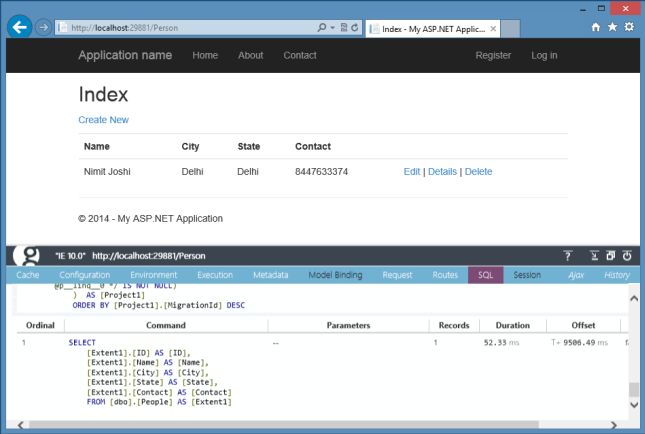Open browser Tools gear icon
This screenshot has height=434, width=645.
click(x=629, y=27)
